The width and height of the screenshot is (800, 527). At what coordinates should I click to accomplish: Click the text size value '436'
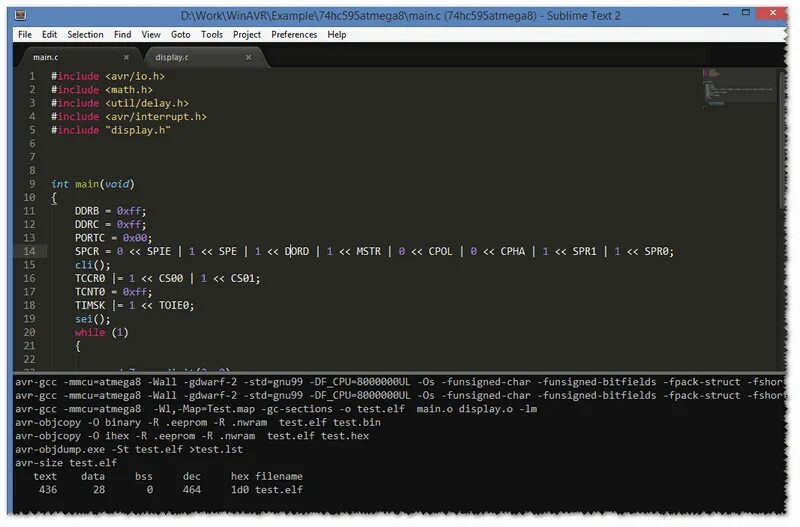coord(48,490)
